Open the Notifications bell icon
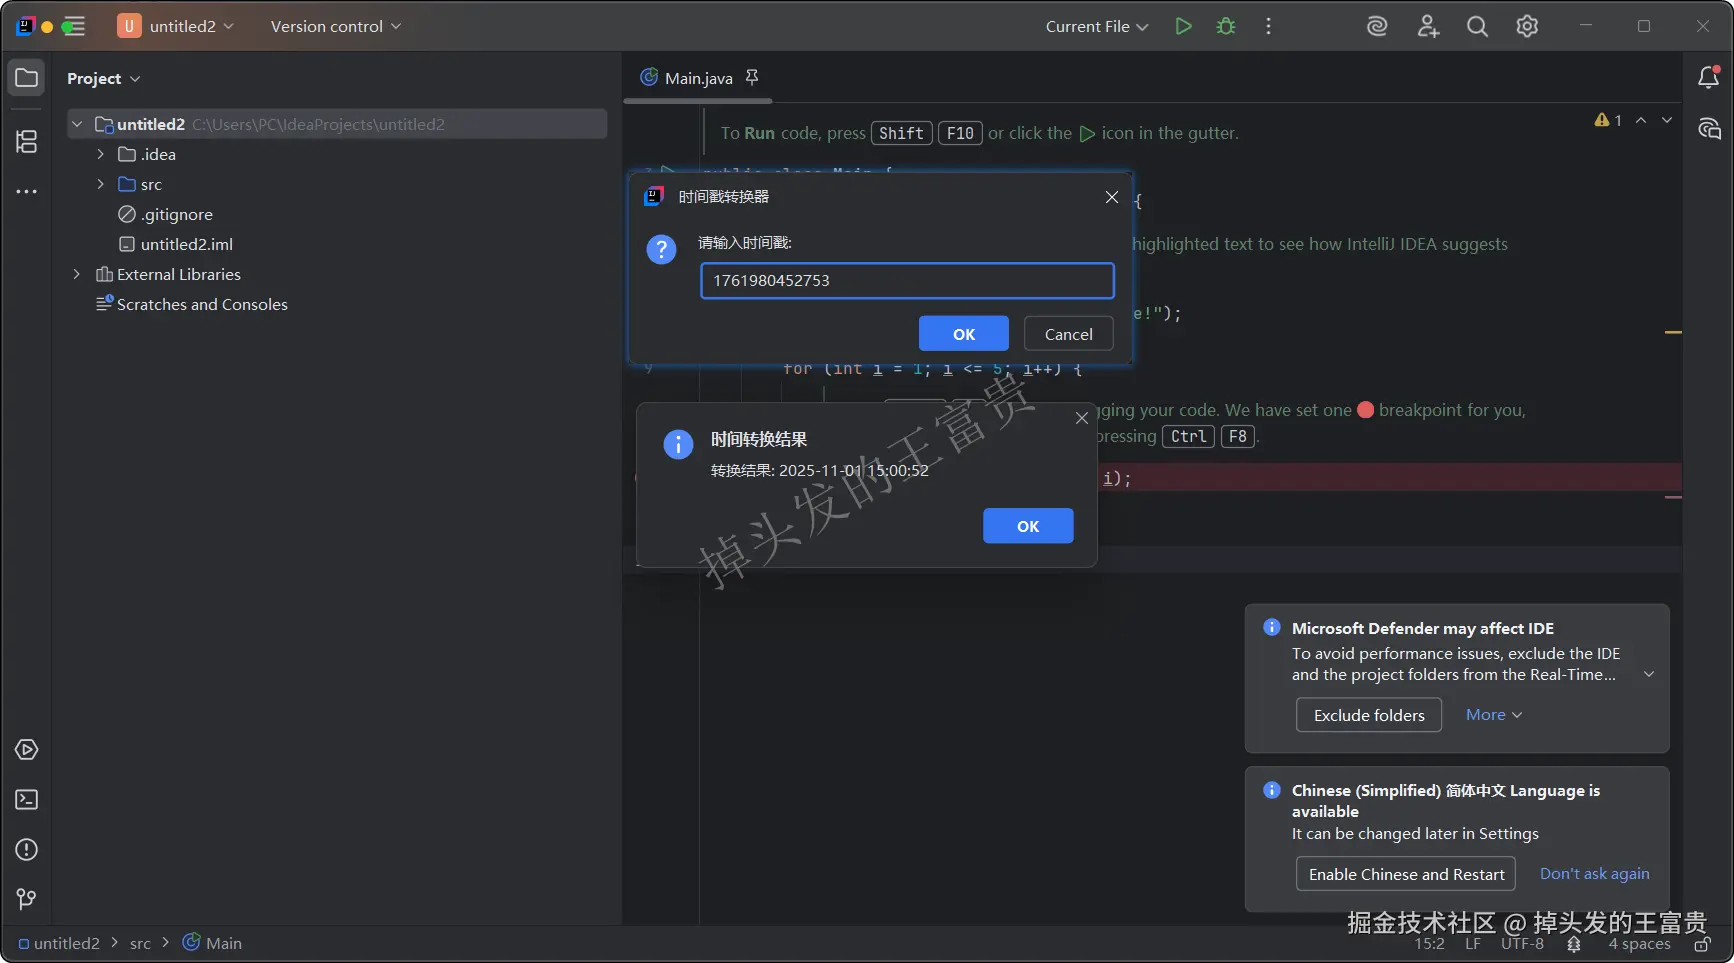This screenshot has width=1734, height=963. (1708, 78)
